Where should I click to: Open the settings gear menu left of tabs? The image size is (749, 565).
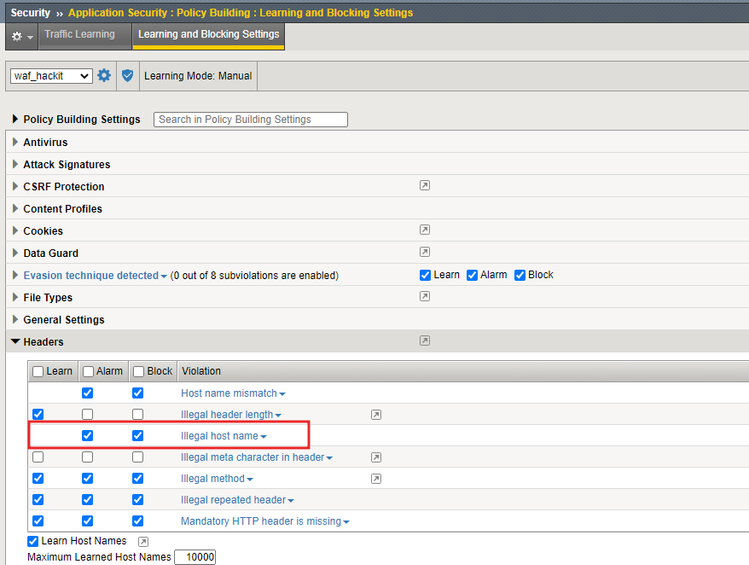(21, 36)
